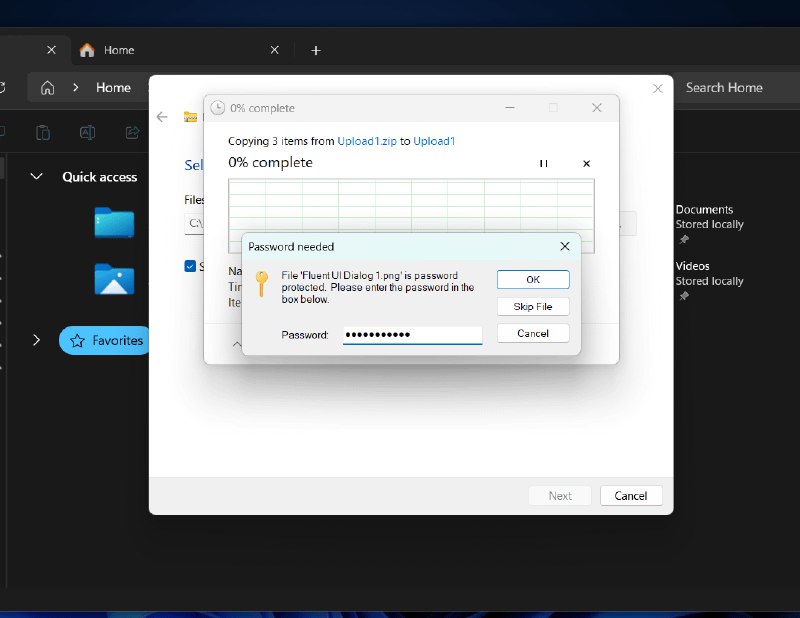
Task: Collapse the Quick access section
Action: (x=36, y=177)
